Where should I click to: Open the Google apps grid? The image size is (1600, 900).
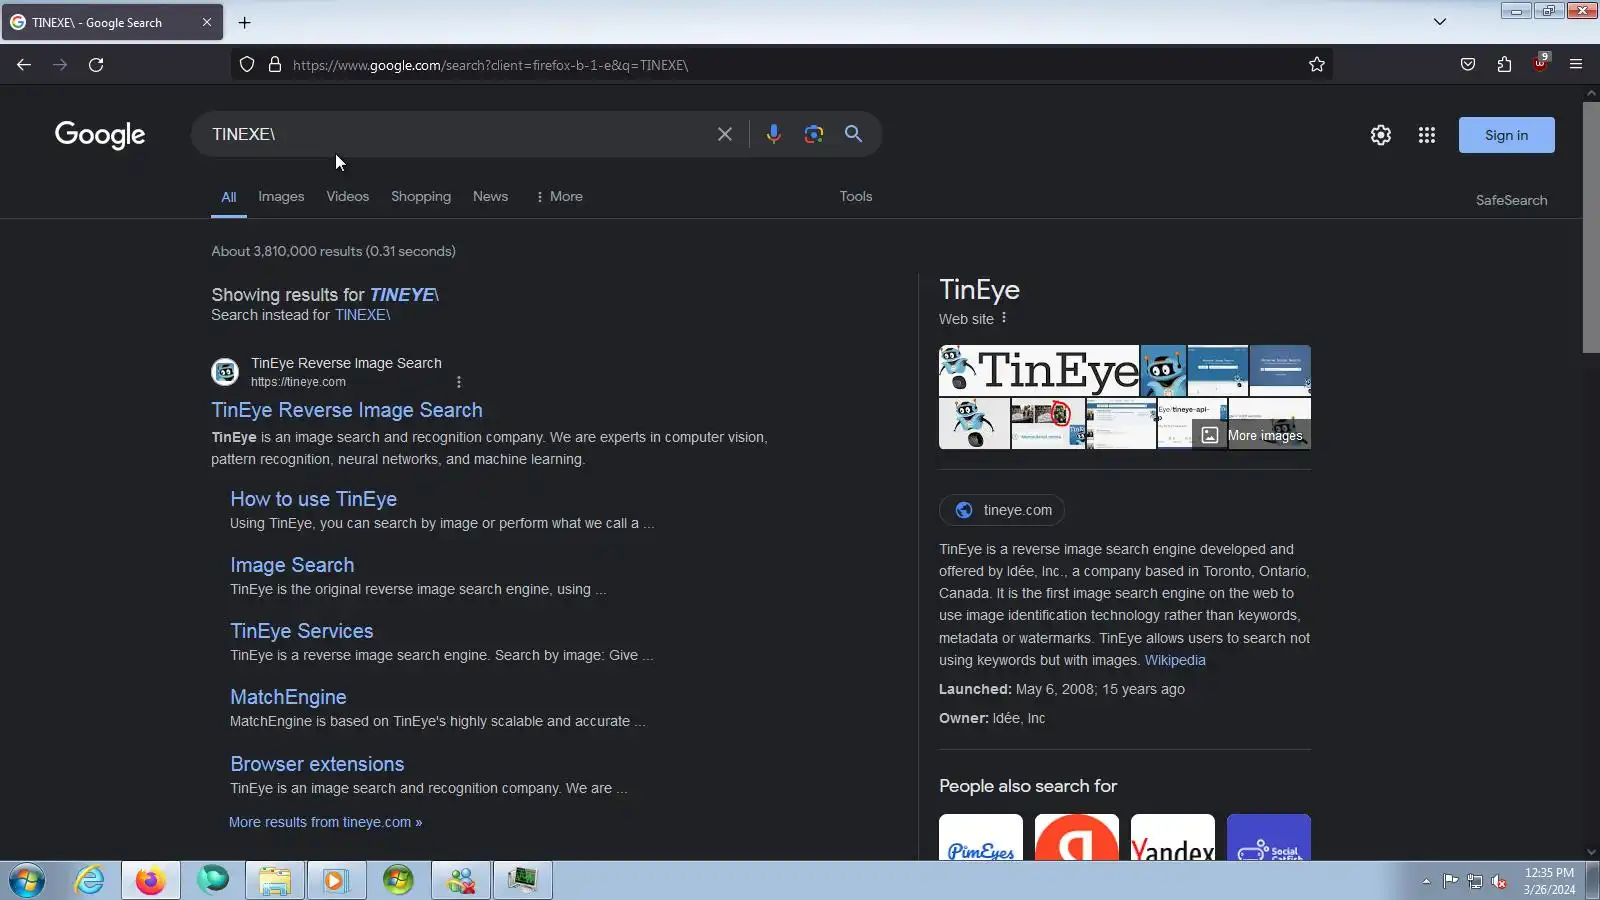point(1427,135)
